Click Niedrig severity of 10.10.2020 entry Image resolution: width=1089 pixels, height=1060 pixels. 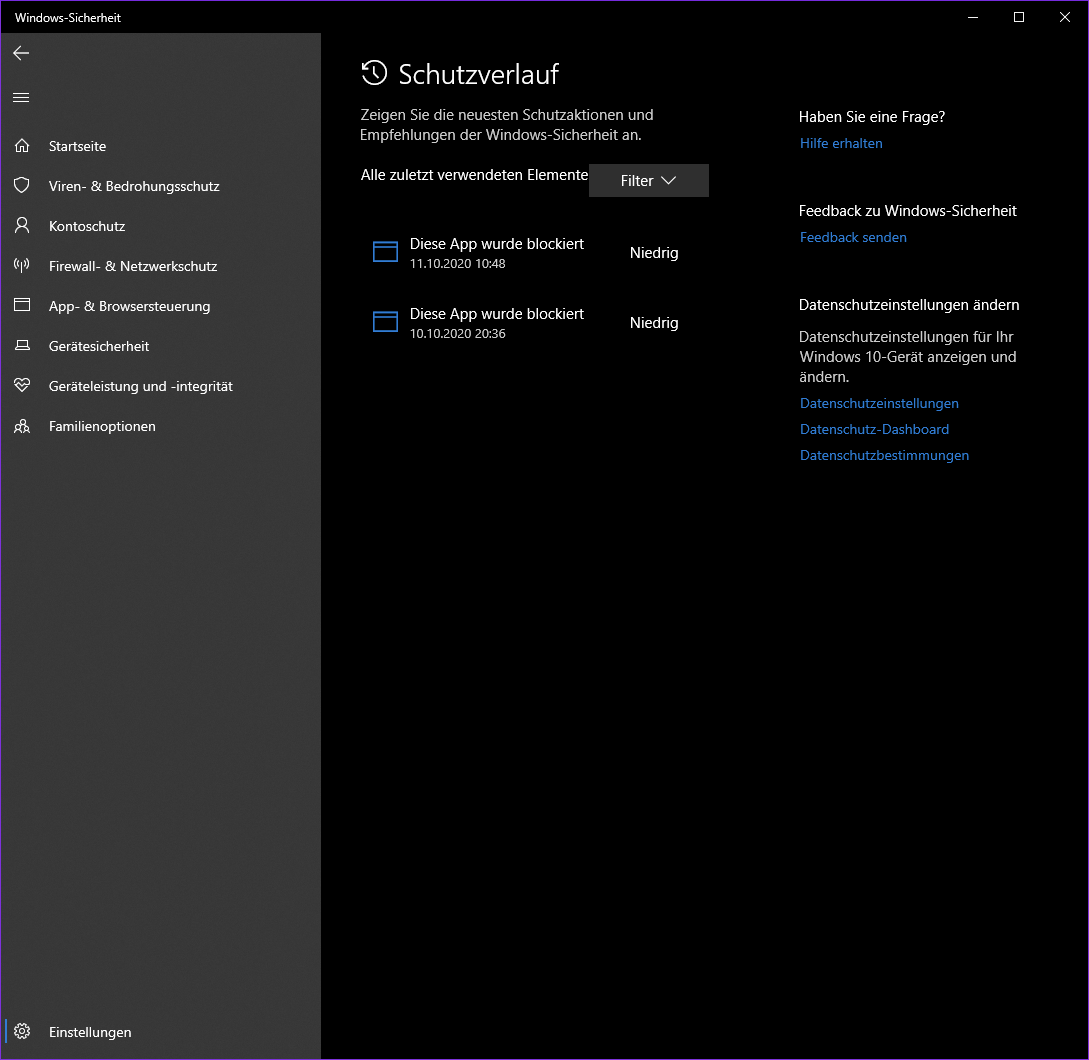pyautogui.click(x=654, y=323)
